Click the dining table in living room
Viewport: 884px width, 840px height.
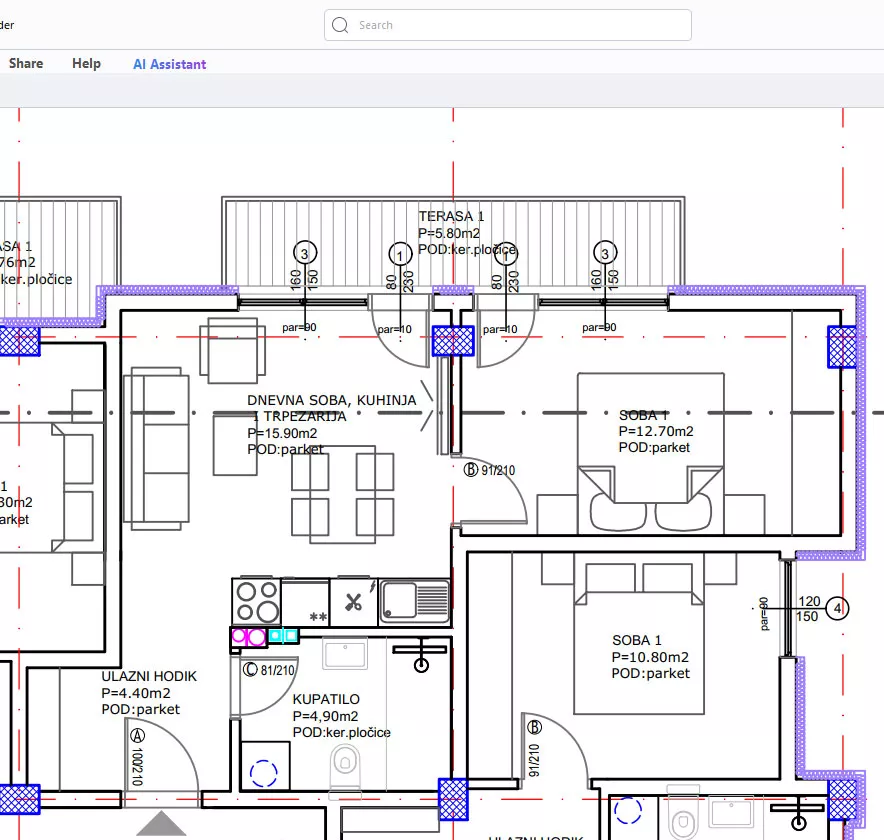click(x=342, y=495)
